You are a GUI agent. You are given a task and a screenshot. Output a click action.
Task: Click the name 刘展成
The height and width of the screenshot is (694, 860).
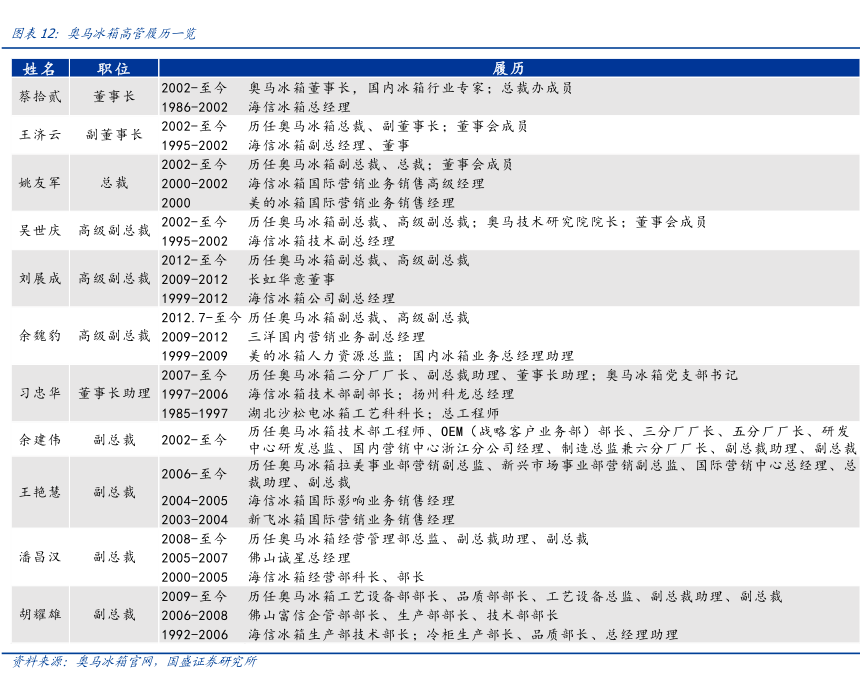40,278
